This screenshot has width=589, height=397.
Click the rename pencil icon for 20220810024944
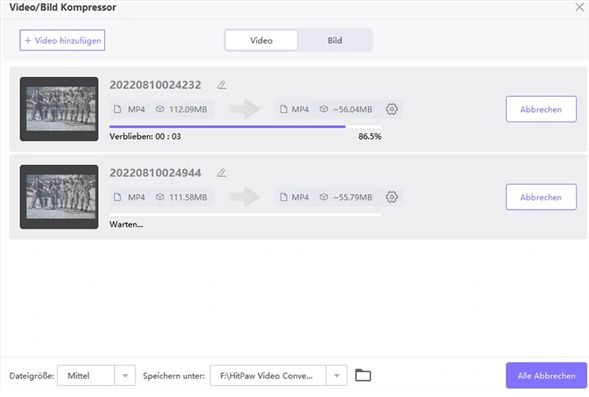222,173
